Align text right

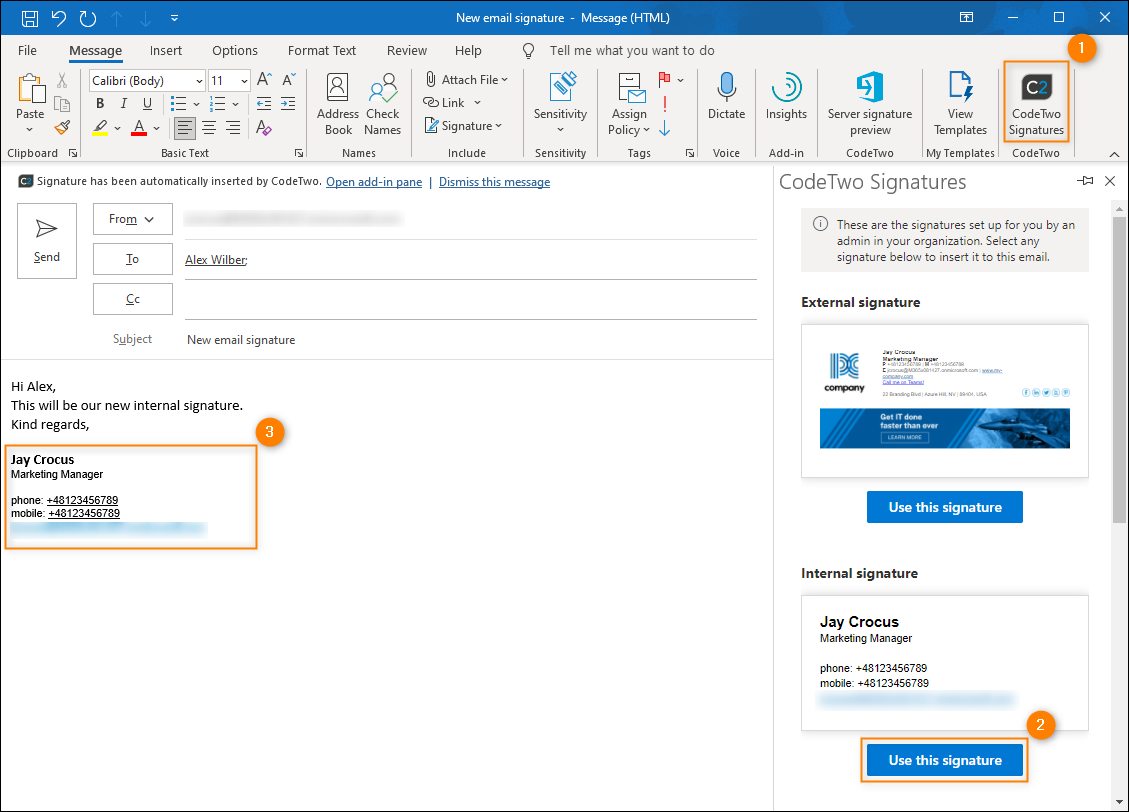[233, 128]
